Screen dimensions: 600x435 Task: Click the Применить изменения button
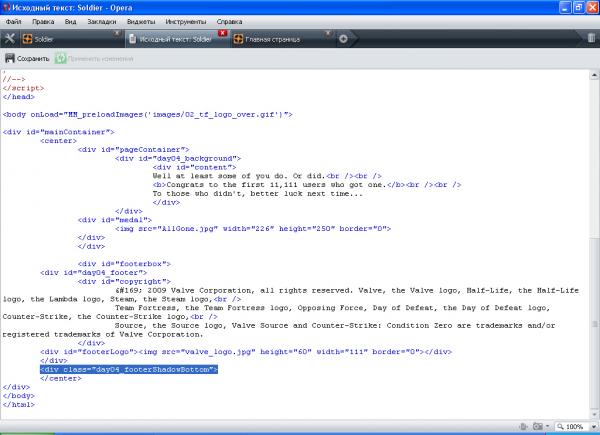[95, 59]
